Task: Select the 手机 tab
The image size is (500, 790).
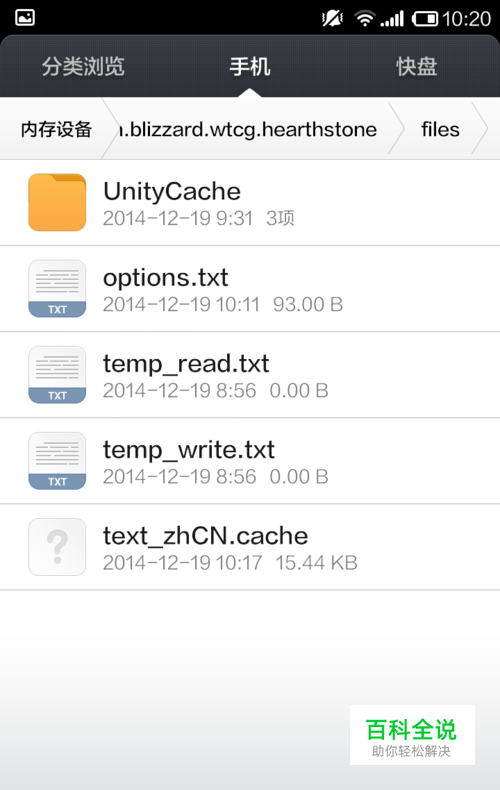Action: click(250, 67)
